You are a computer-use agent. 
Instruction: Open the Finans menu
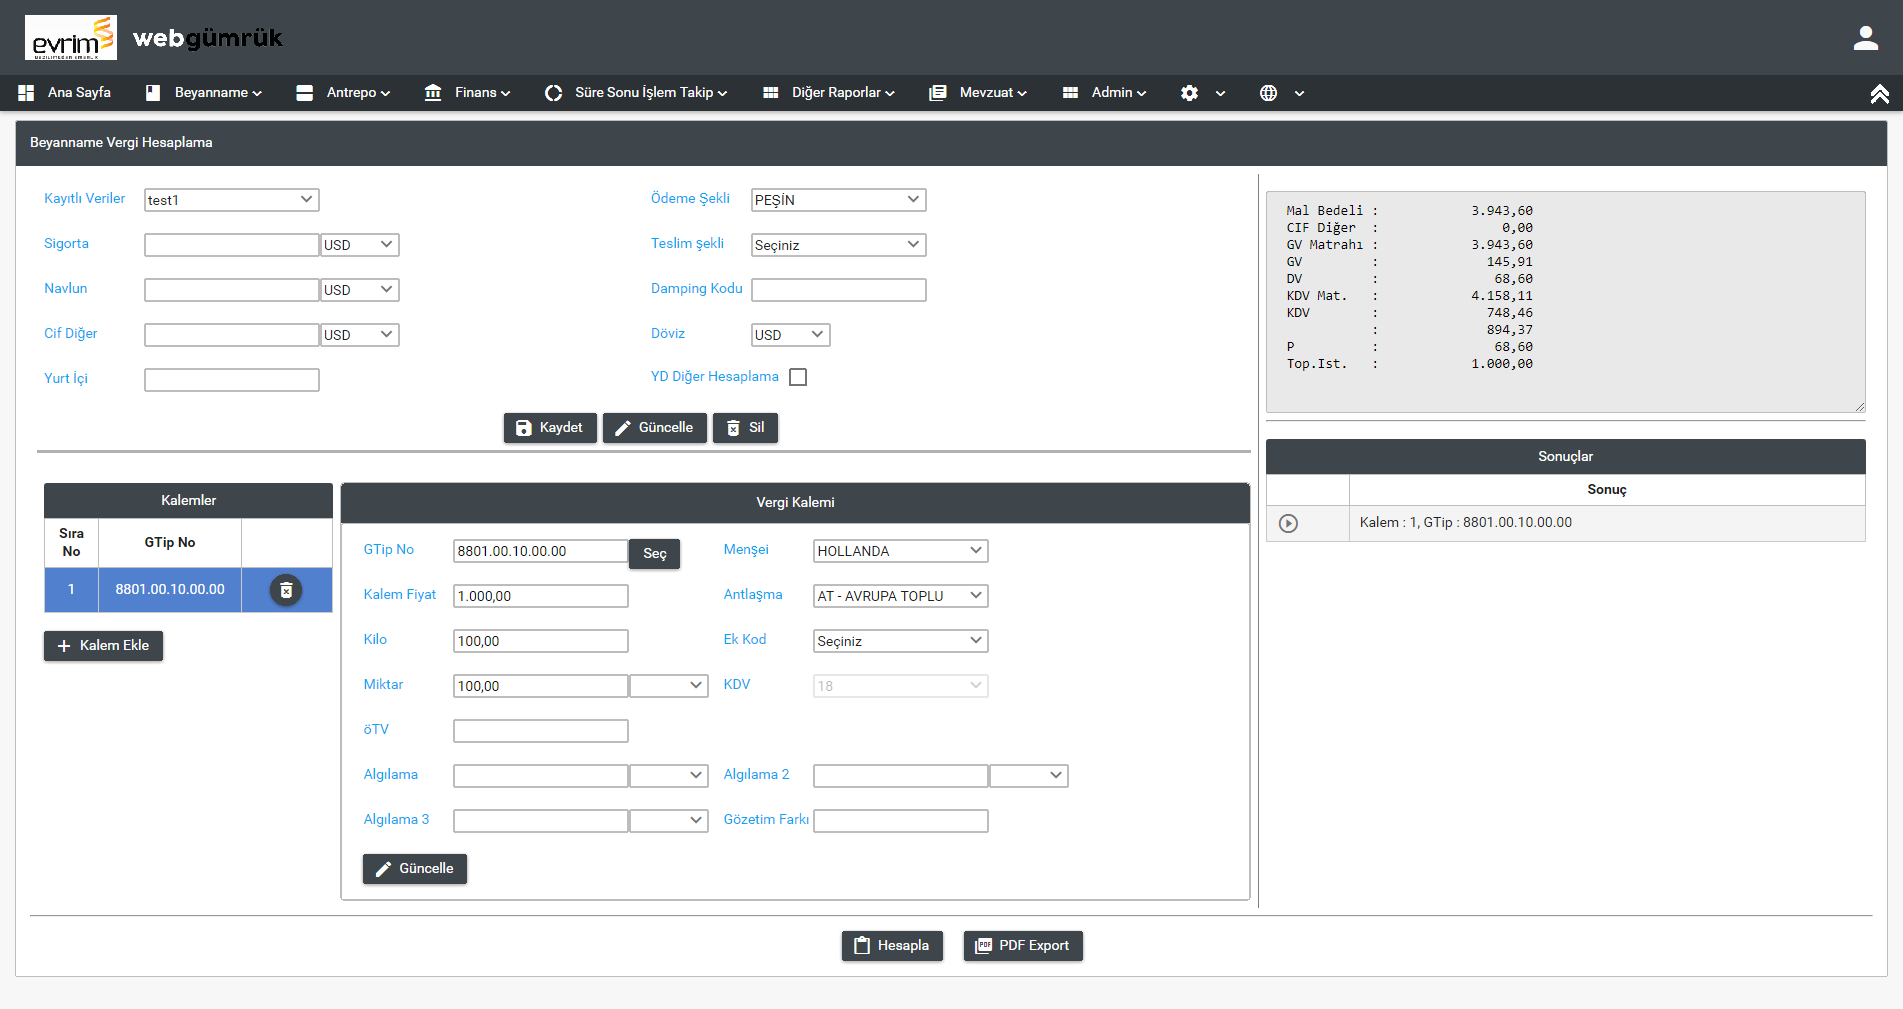tap(468, 93)
